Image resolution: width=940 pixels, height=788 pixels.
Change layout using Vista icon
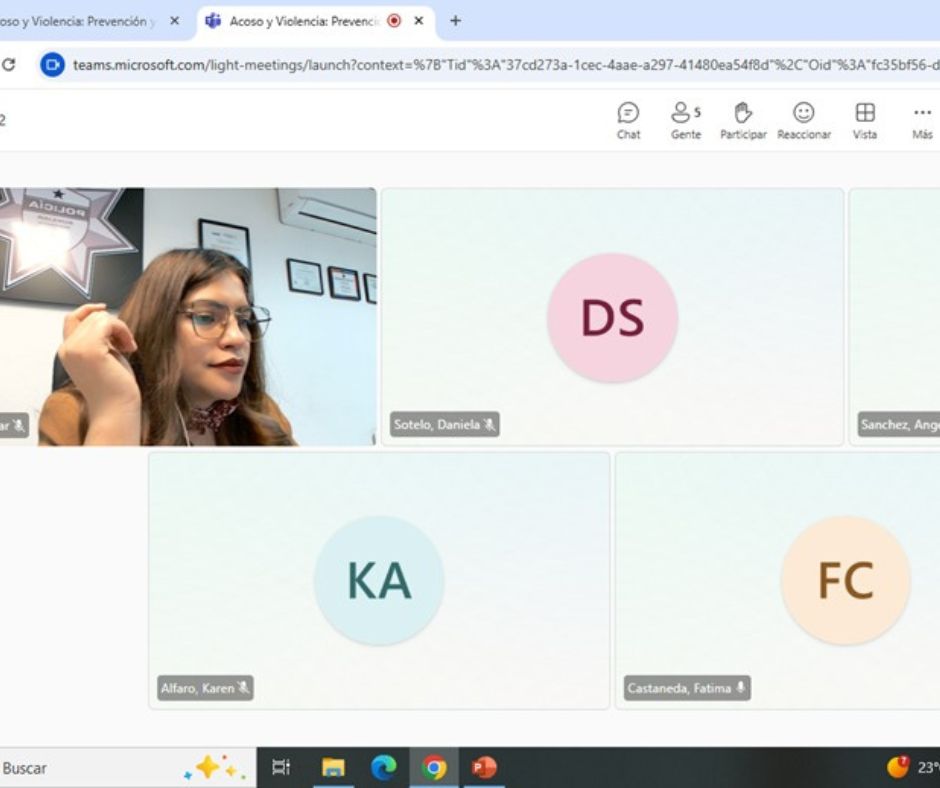pos(865,121)
